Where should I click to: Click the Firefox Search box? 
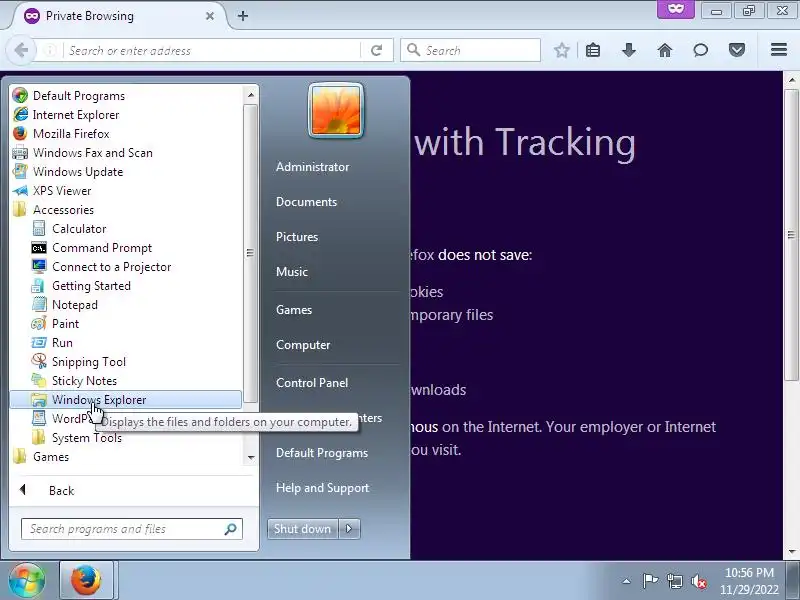(470, 50)
